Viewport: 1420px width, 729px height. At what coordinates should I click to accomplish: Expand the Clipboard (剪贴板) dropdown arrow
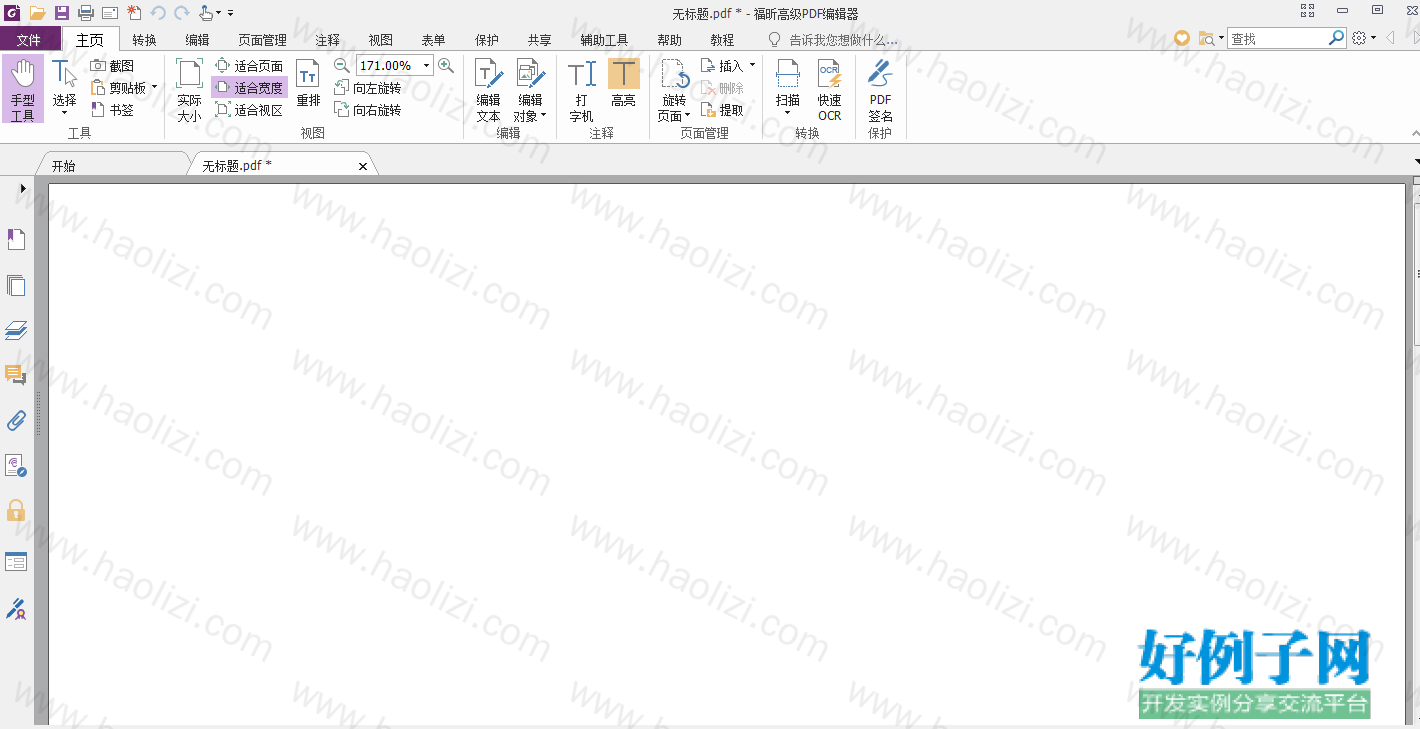click(154, 88)
